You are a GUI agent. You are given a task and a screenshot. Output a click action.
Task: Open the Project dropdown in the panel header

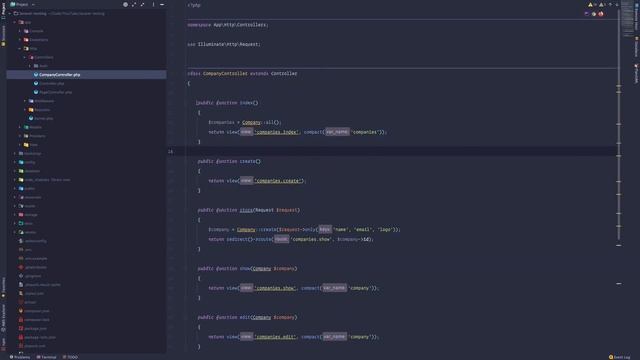click(22, 4)
